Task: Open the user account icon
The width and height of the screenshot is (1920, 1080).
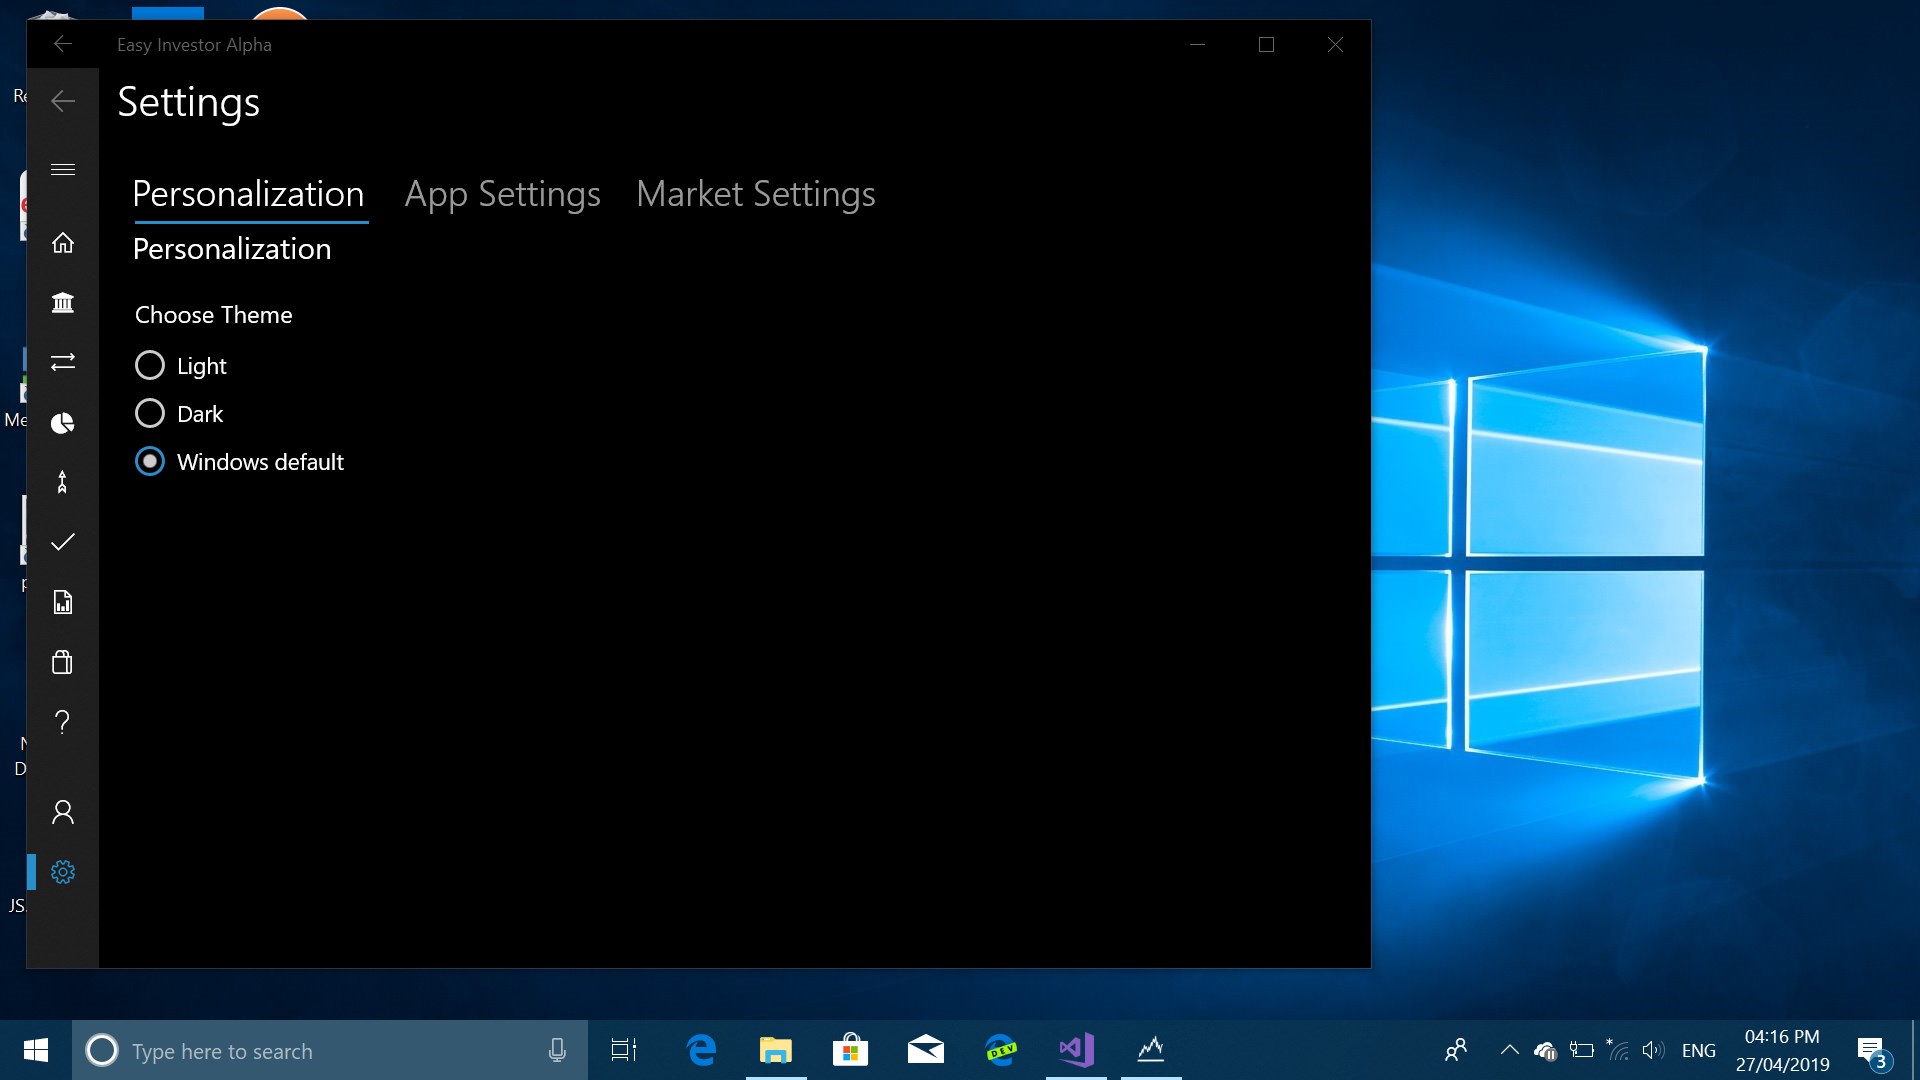Action: [63, 812]
